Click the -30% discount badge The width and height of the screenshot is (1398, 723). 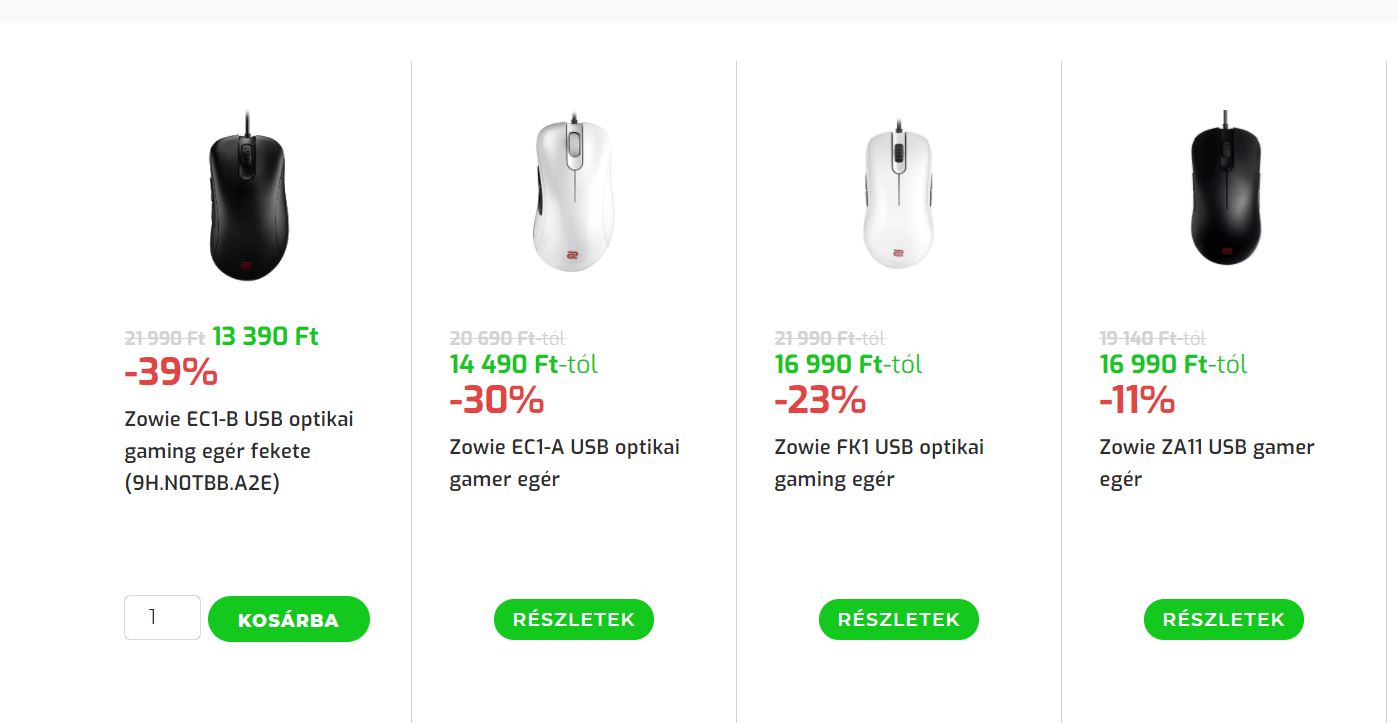(496, 400)
